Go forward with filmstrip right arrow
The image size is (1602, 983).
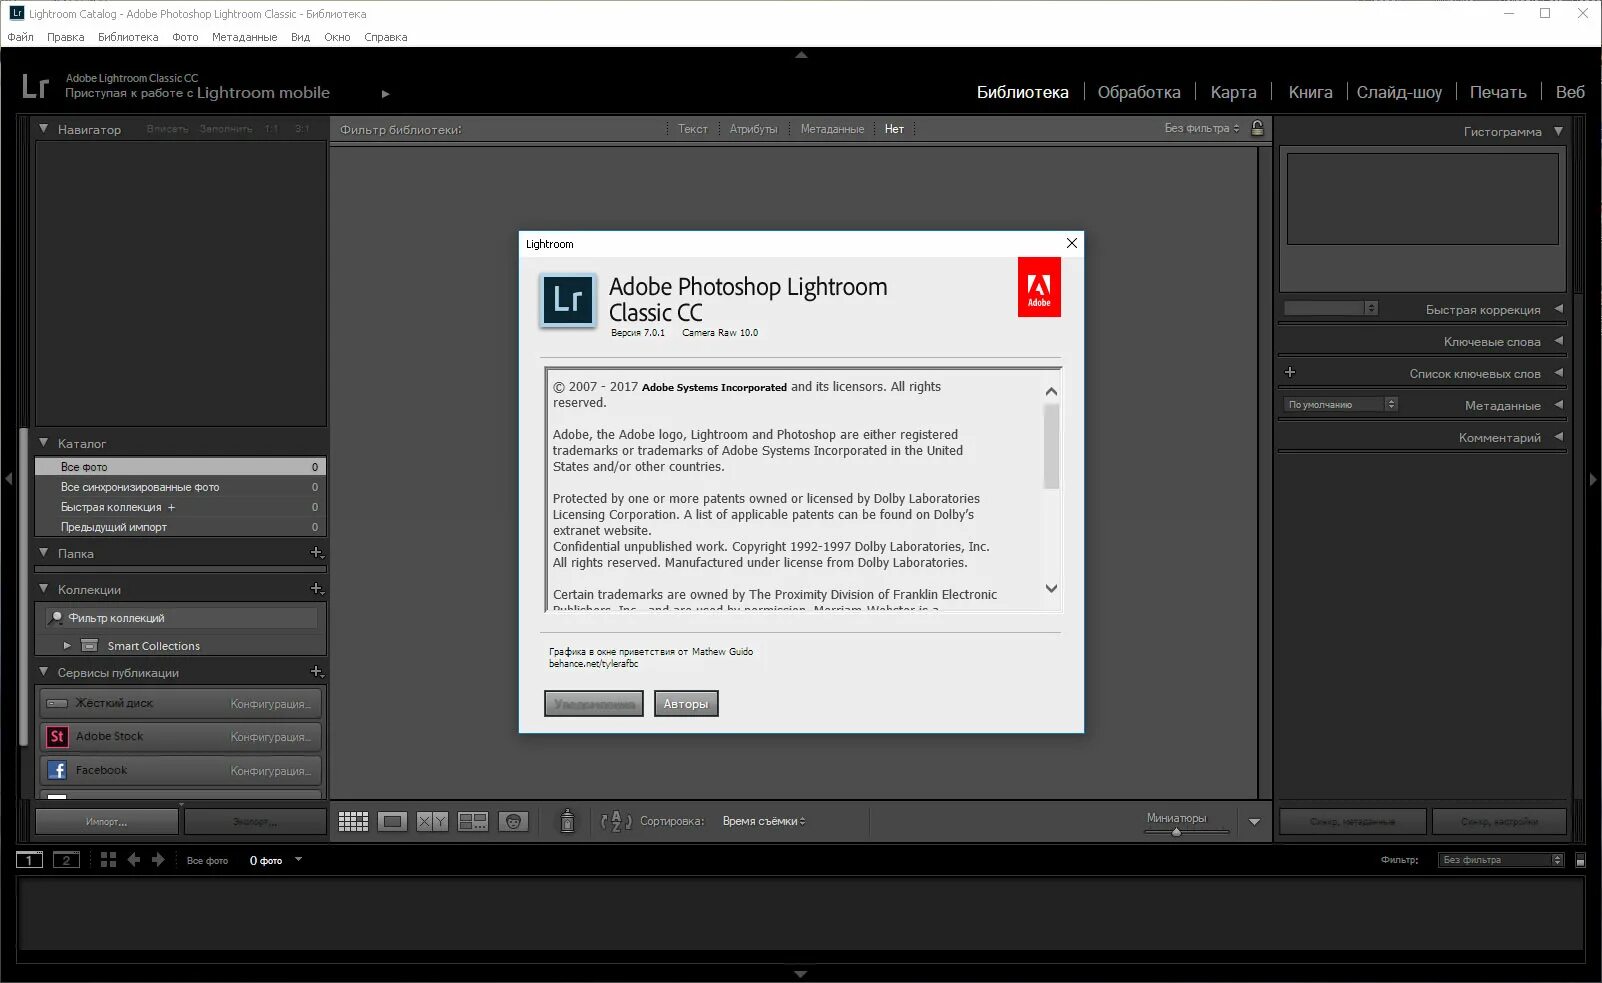(158, 860)
